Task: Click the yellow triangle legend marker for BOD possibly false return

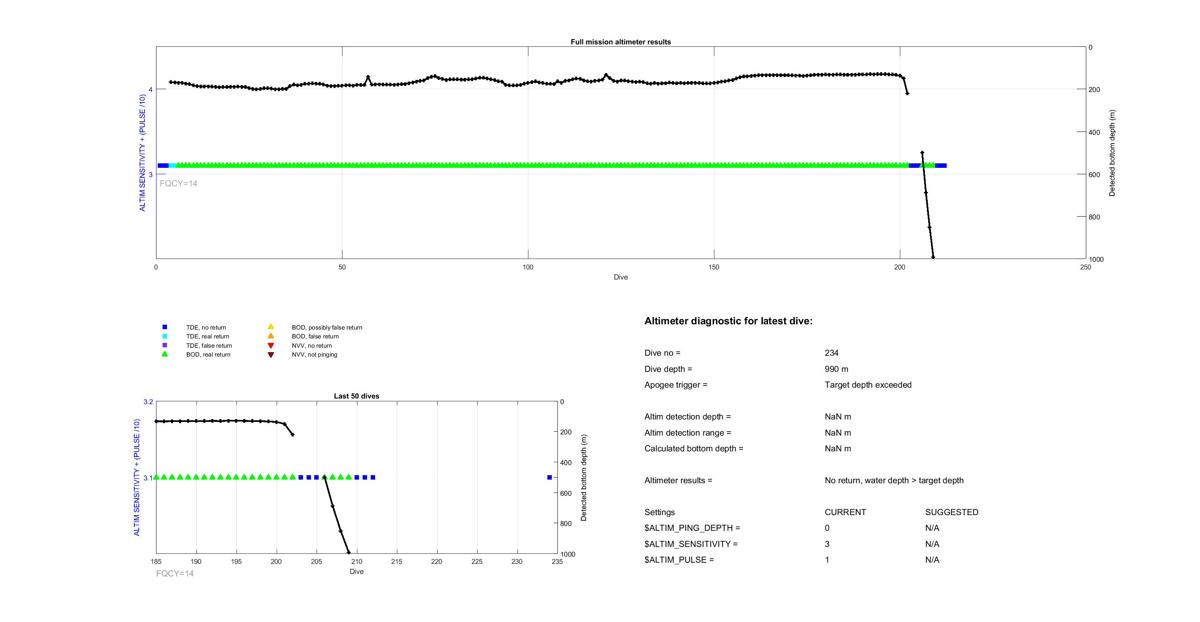Action: click(x=270, y=327)
